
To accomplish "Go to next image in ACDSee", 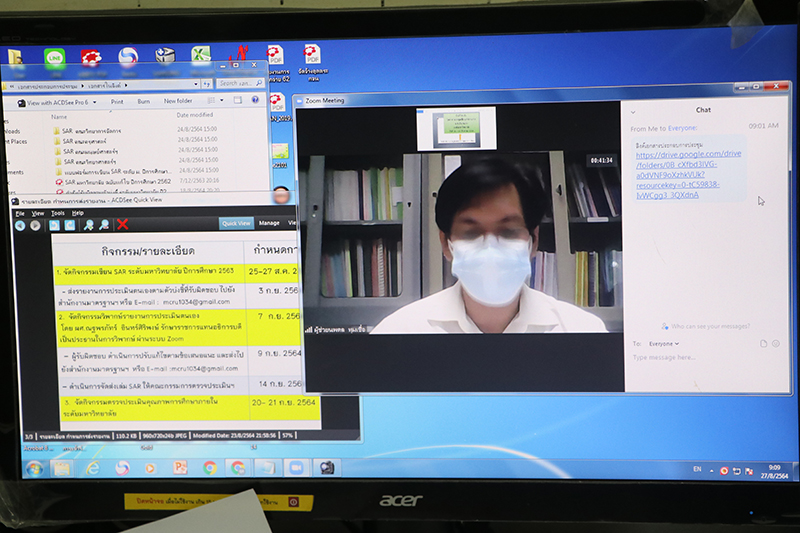I will click(x=35, y=225).
